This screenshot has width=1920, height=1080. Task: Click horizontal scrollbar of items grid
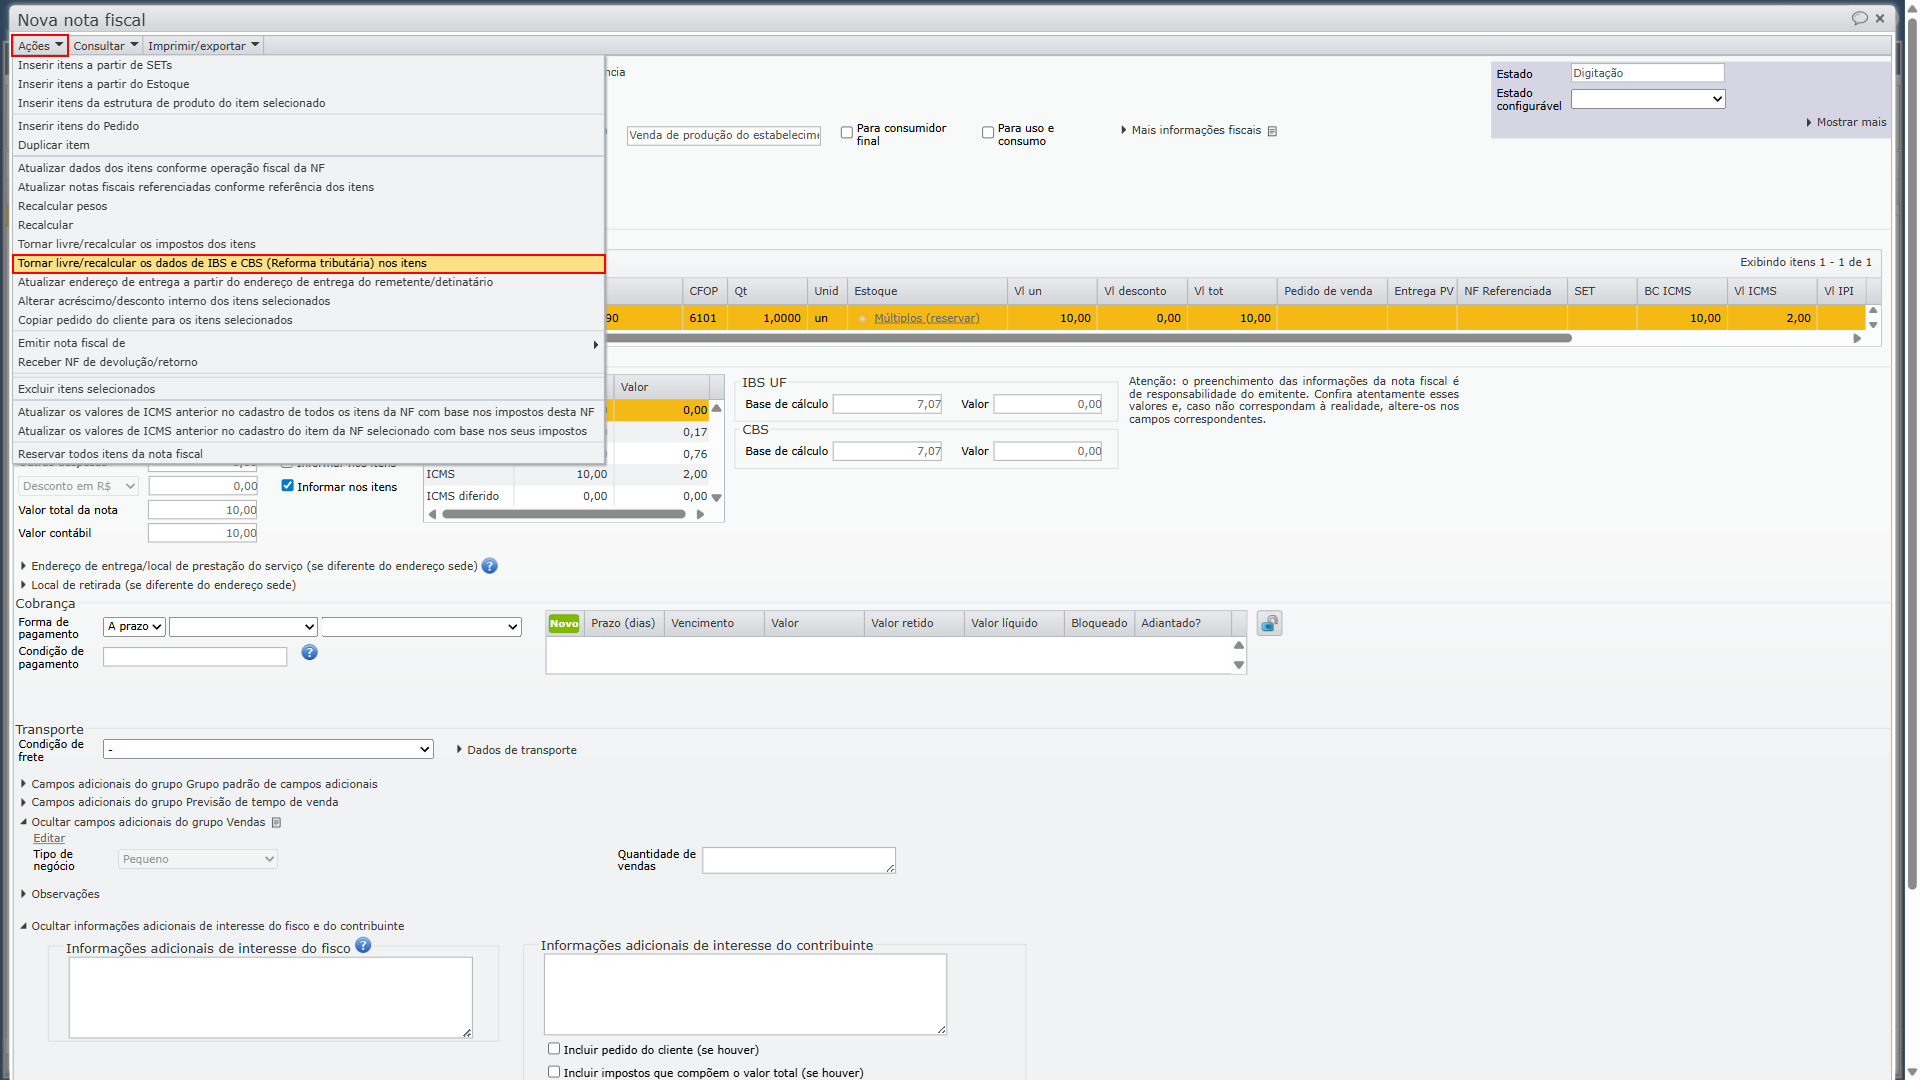pos(1090,338)
